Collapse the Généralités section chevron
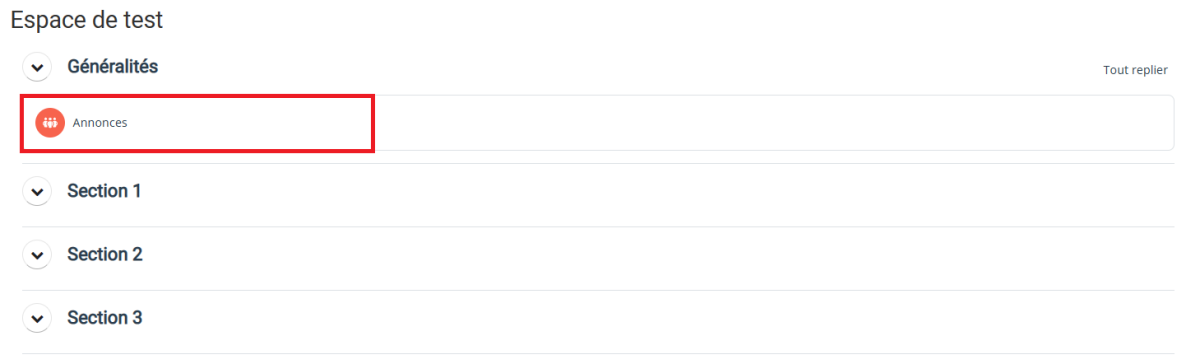This screenshot has height=364, width=1200. [37, 67]
